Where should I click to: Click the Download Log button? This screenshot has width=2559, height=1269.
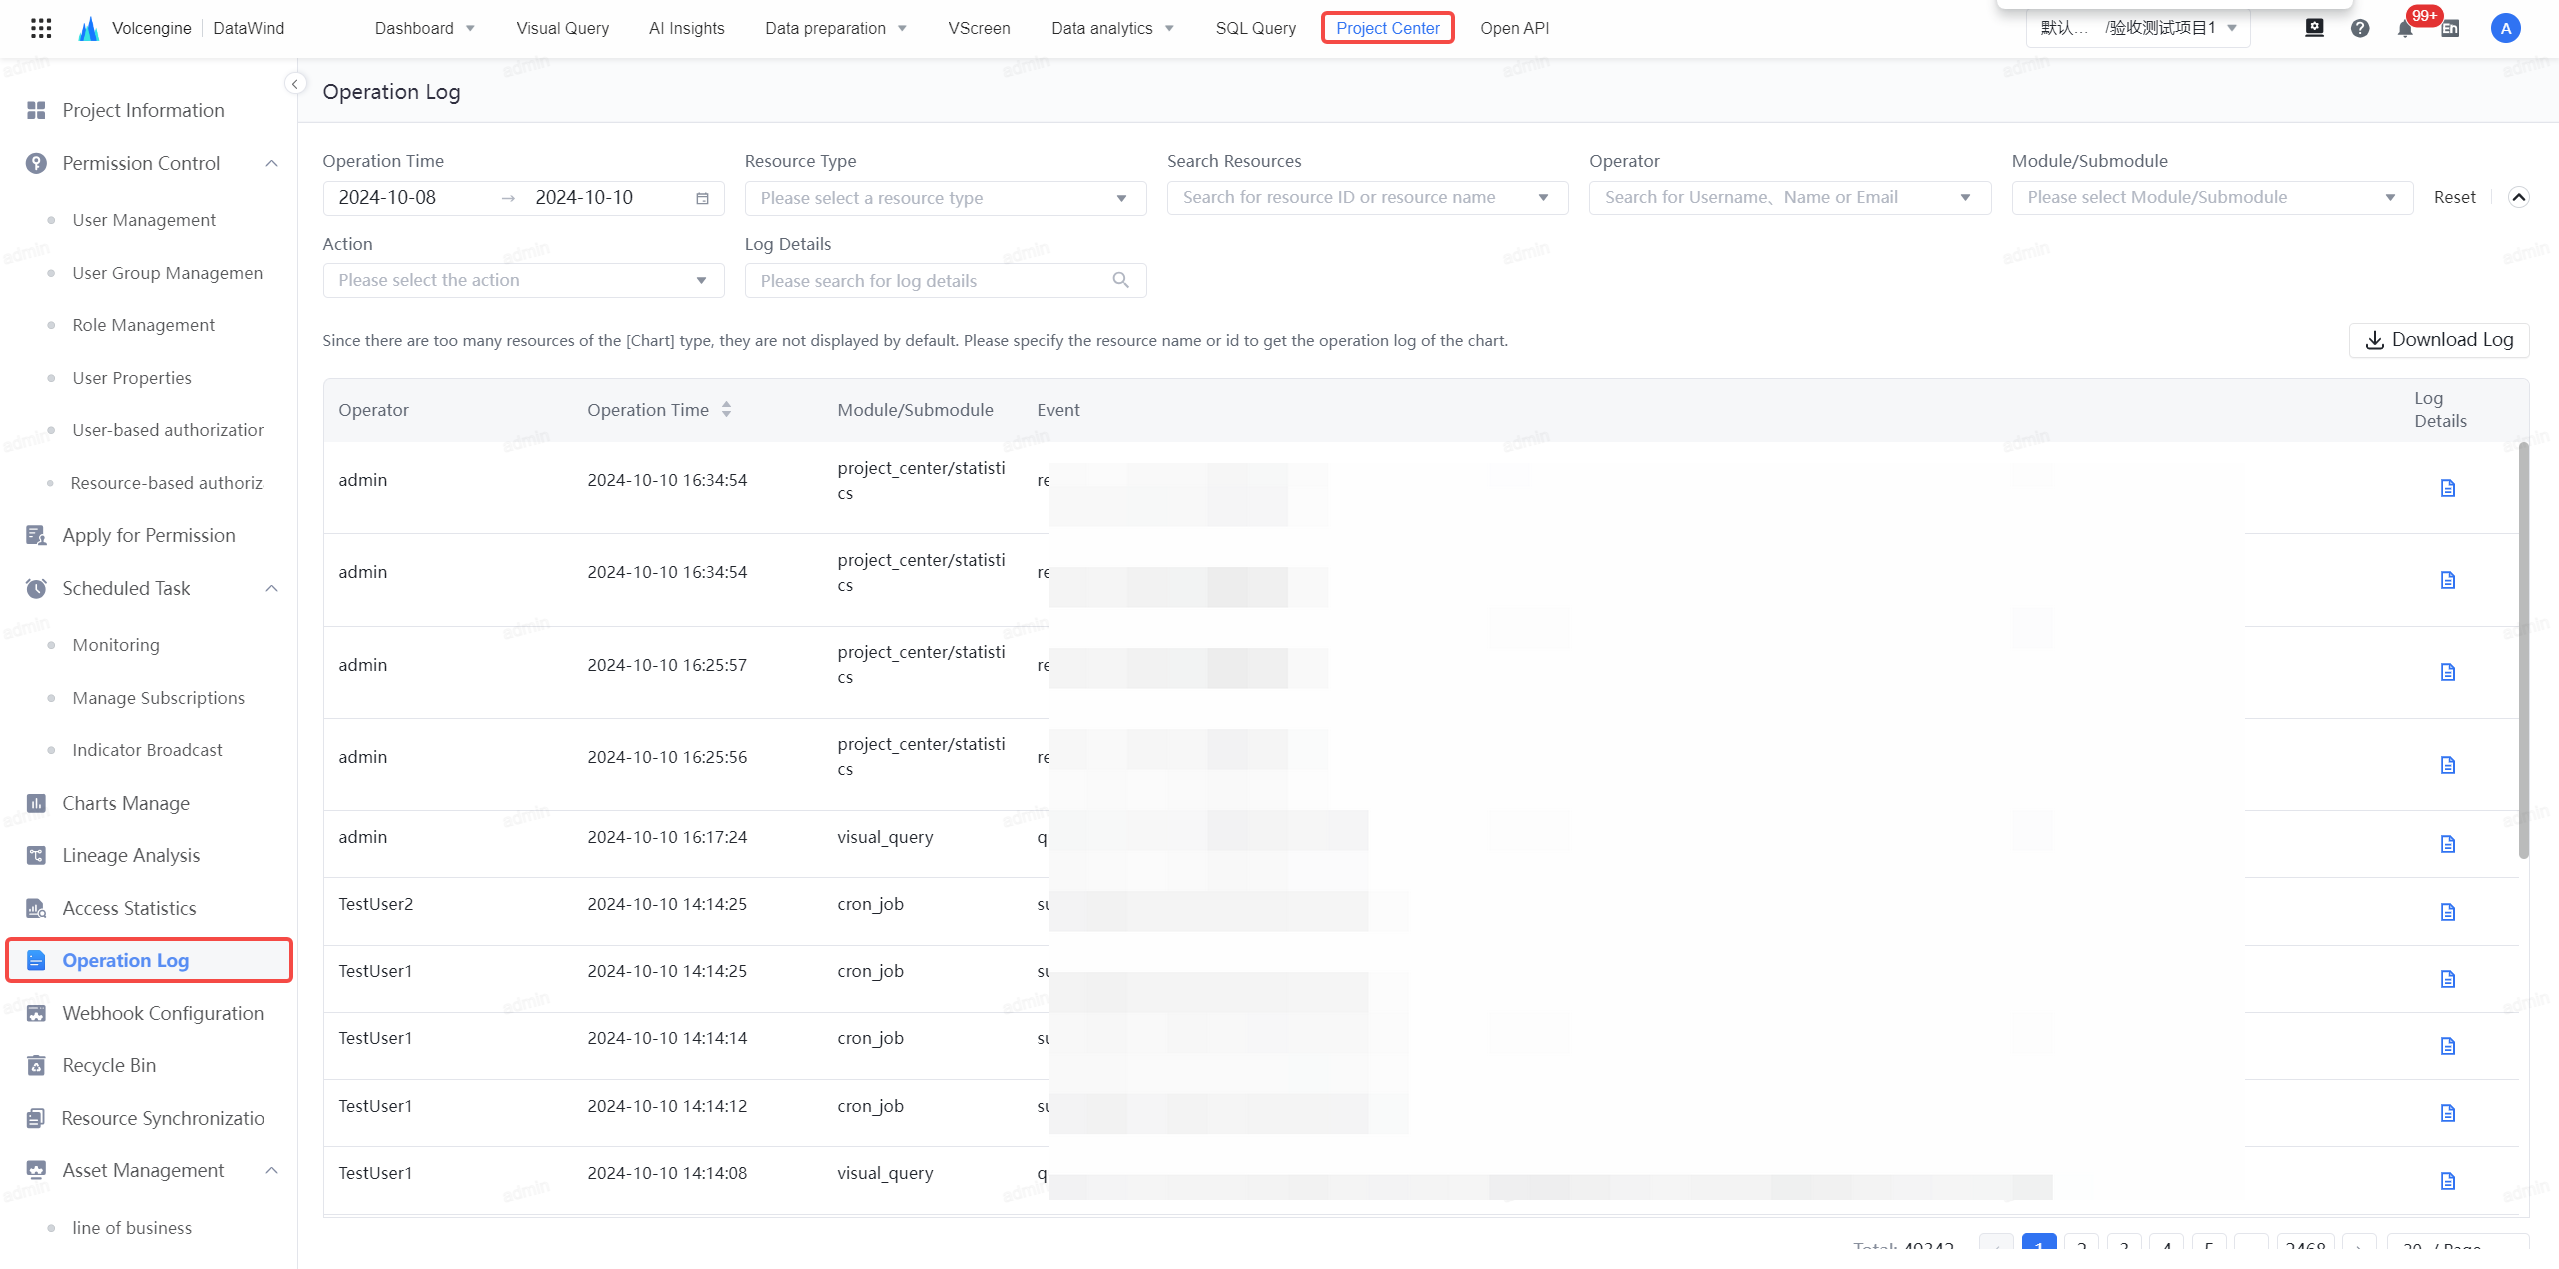(x=2438, y=340)
